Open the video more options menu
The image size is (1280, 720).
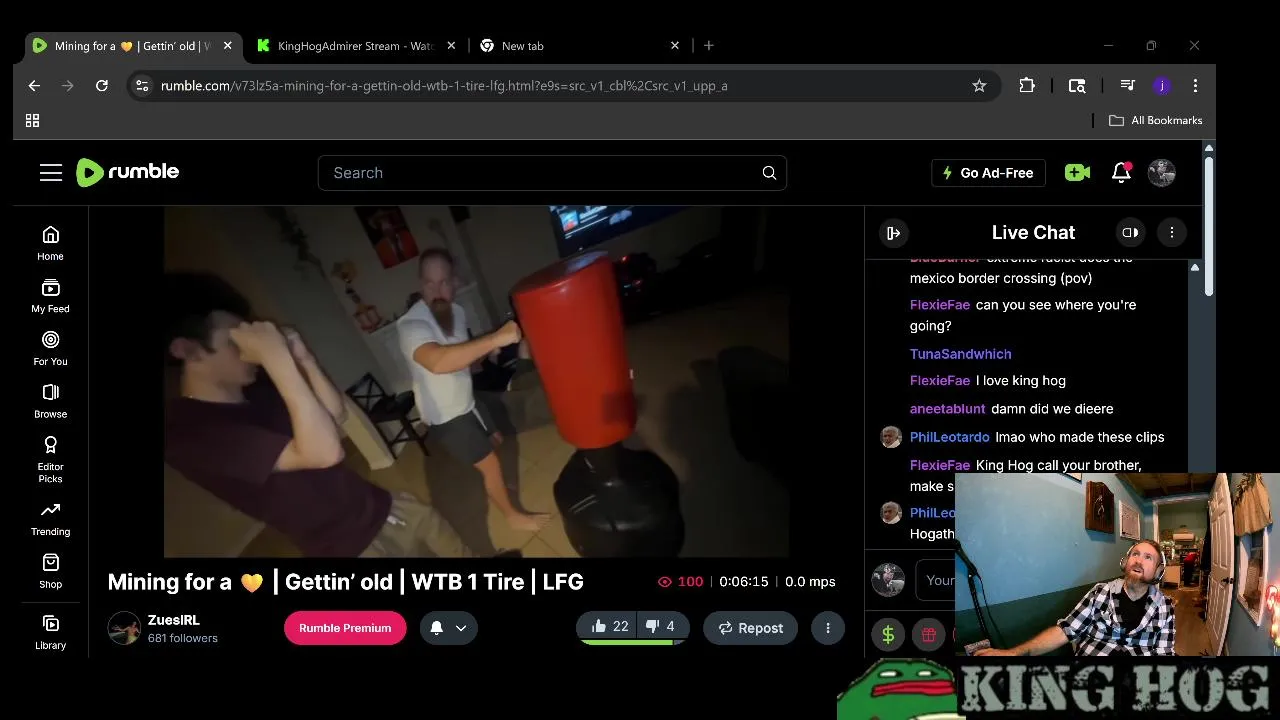[x=828, y=628]
